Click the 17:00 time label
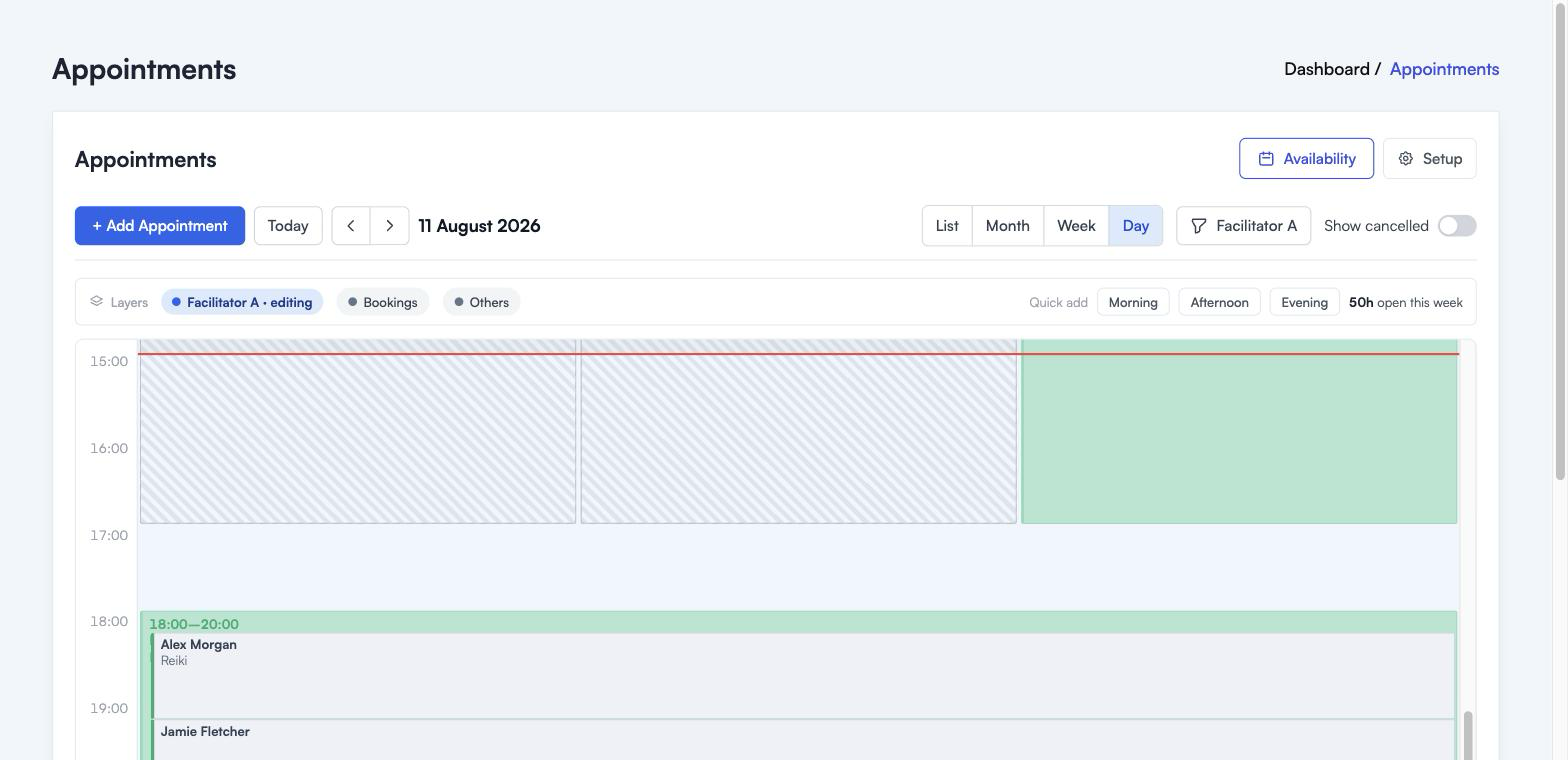This screenshot has height=760, width=1568. (109, 535)
